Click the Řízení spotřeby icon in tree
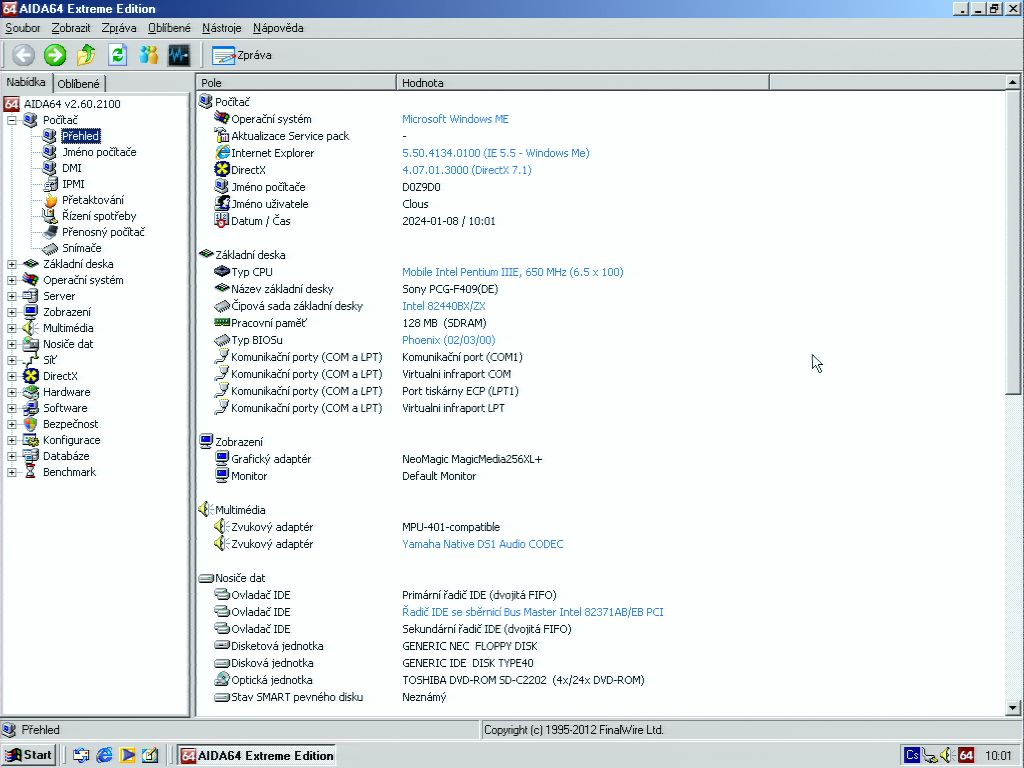1024x768 pixels. pos(50,216)
